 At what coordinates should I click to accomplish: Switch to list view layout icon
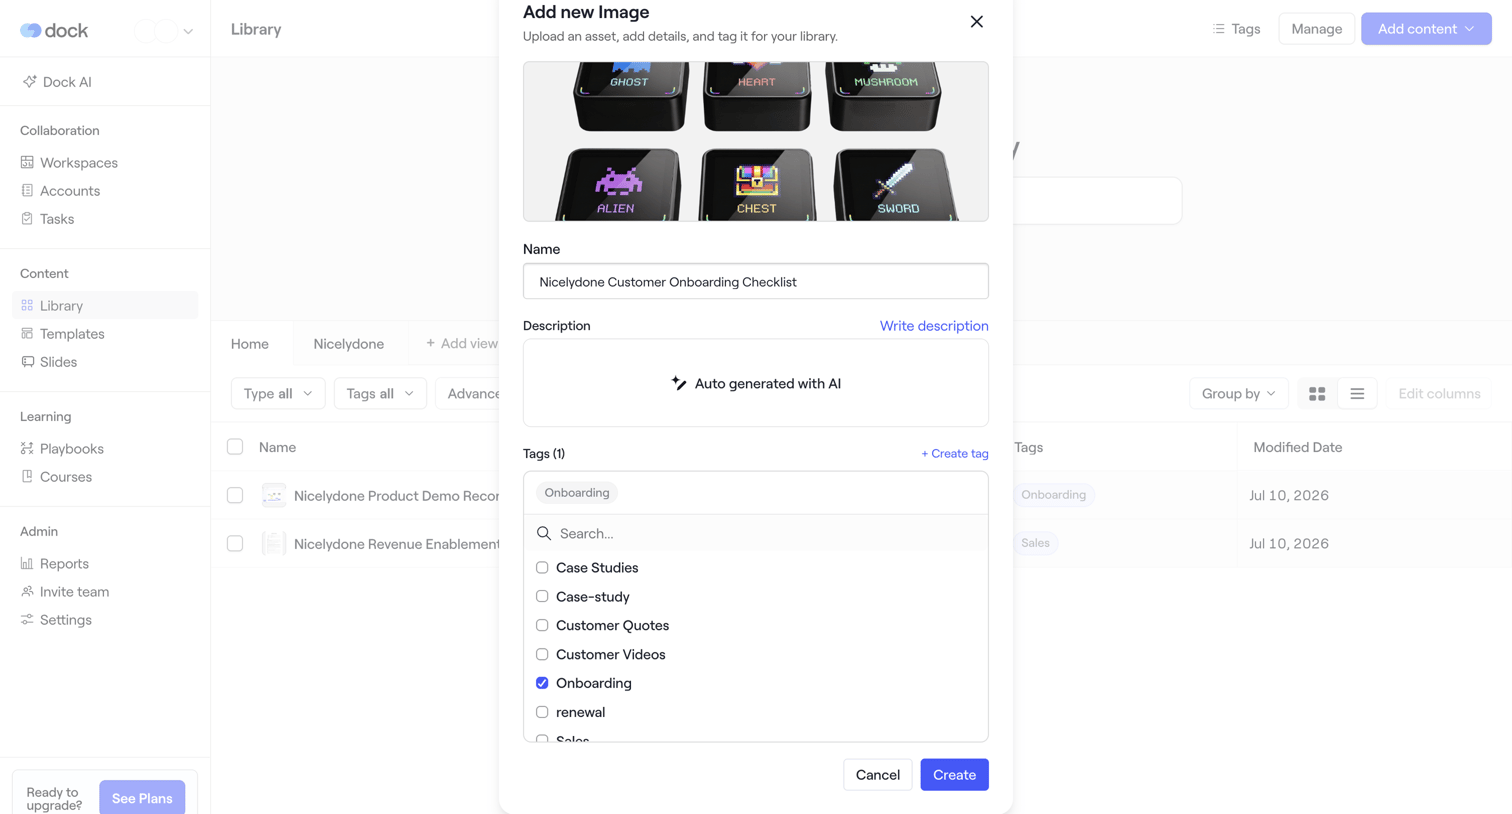pos(1357,394)
